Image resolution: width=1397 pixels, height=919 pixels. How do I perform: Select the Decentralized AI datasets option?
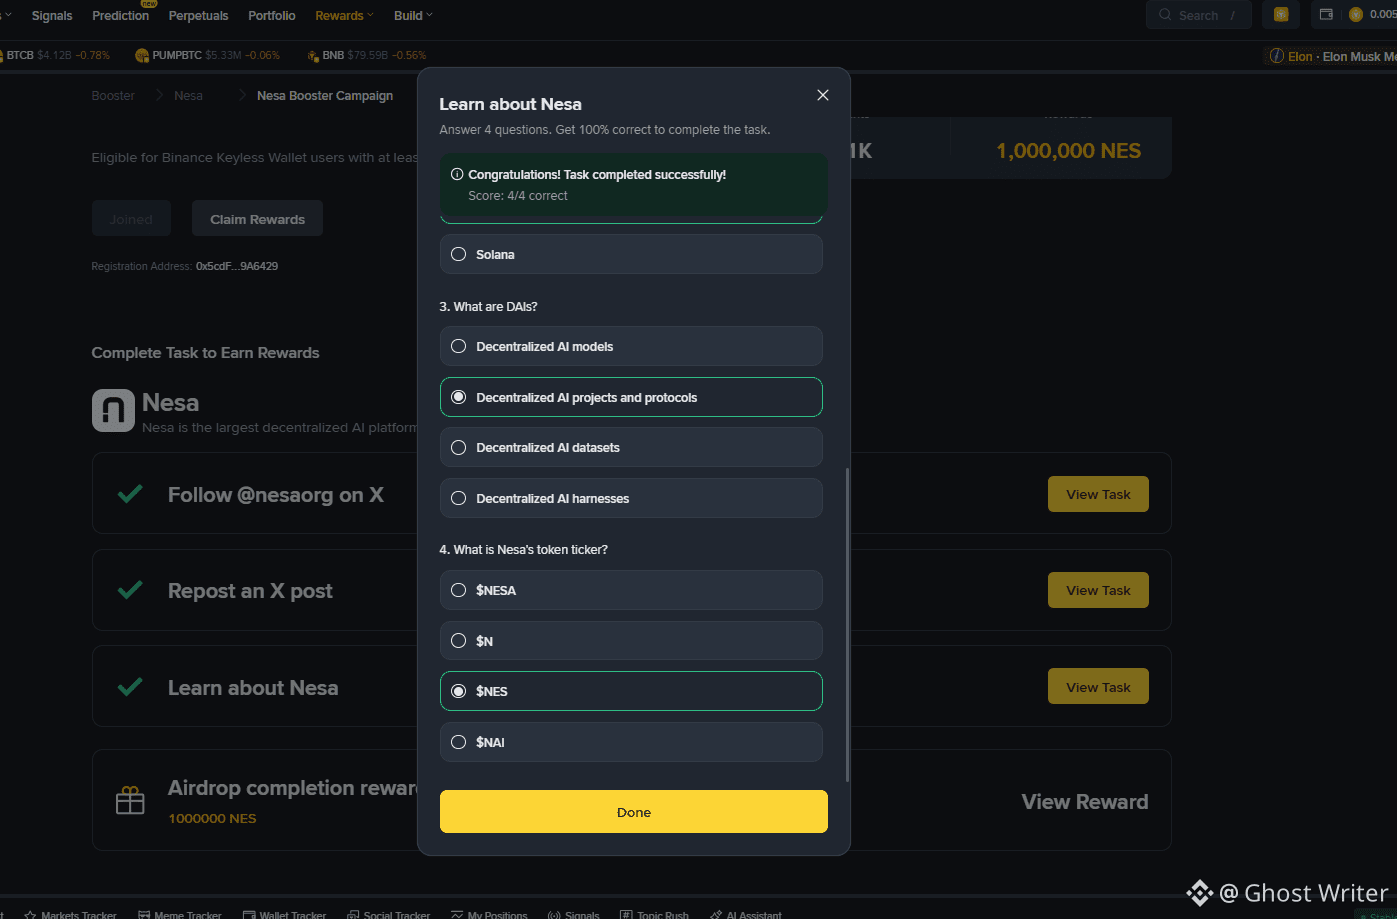click(631, 447)
